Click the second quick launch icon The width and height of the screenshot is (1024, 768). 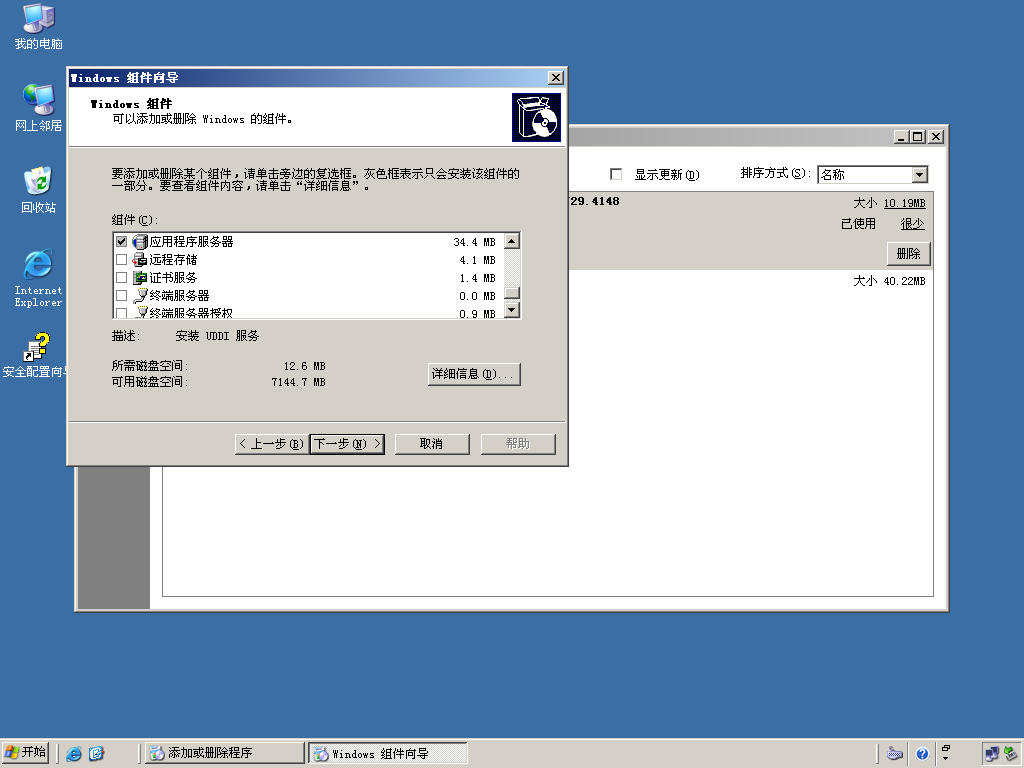pyautogui.click(x=96, y=754)
